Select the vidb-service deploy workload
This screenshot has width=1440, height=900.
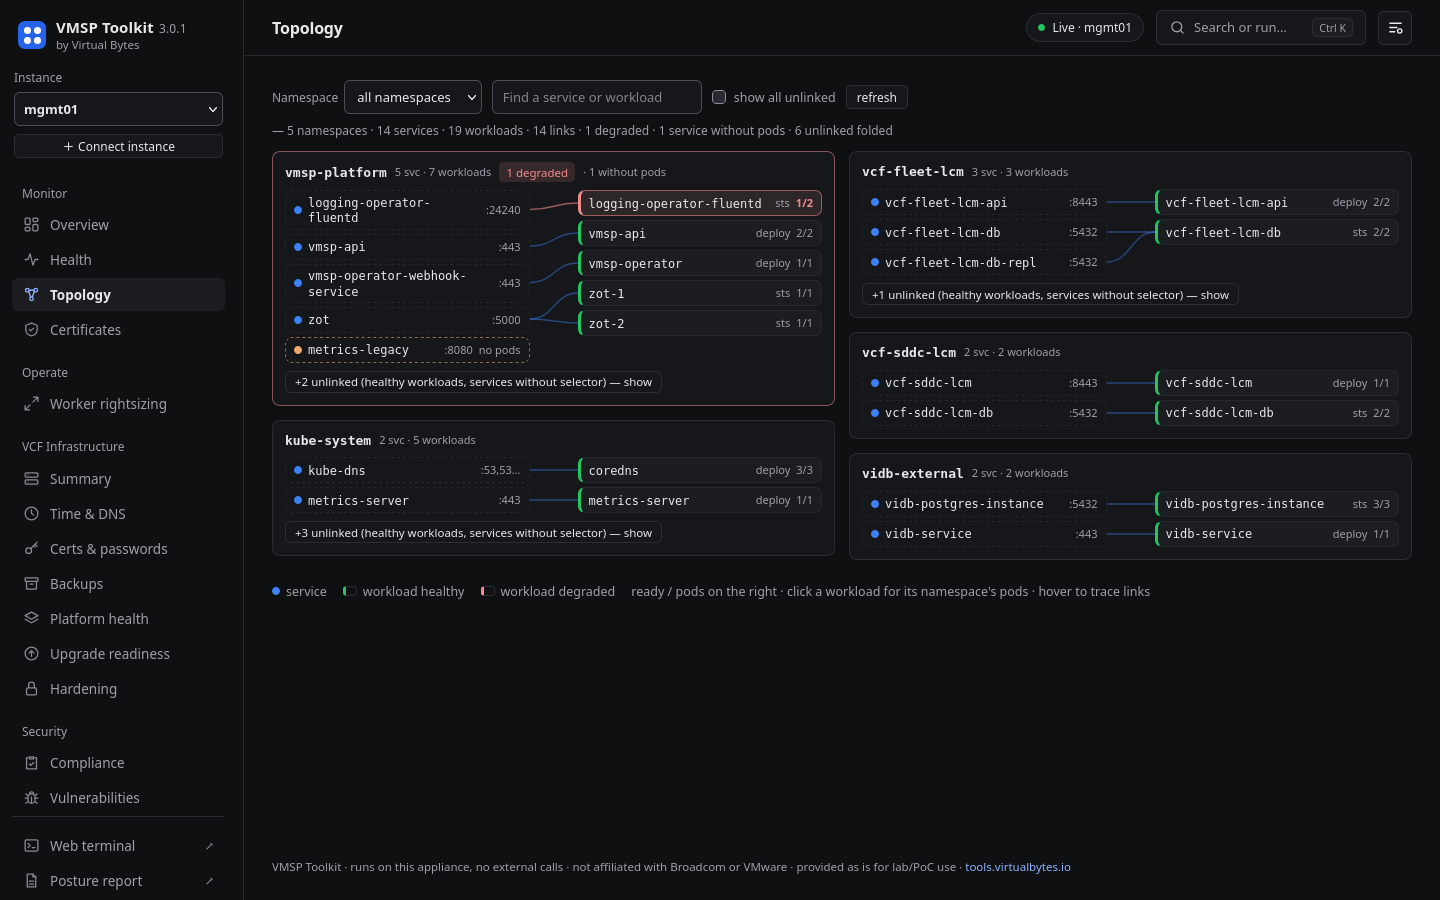point(1277,534)
